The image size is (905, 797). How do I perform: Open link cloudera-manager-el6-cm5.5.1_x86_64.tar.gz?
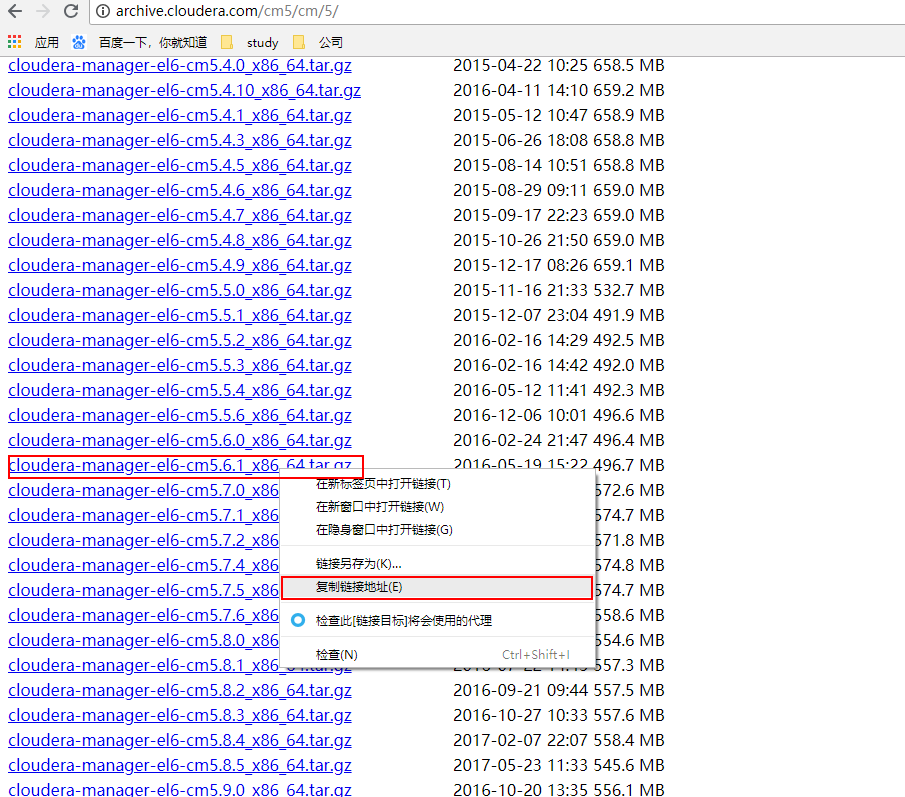click(x=179, y=316)
